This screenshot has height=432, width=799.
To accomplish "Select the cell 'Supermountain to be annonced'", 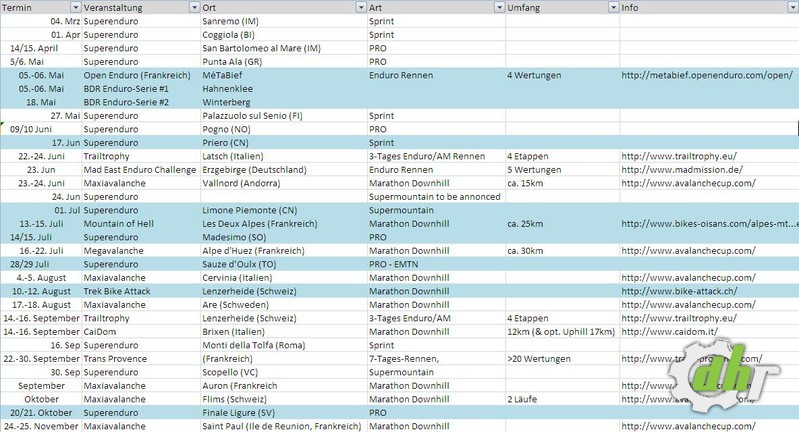I will click(x=436, y=197).
